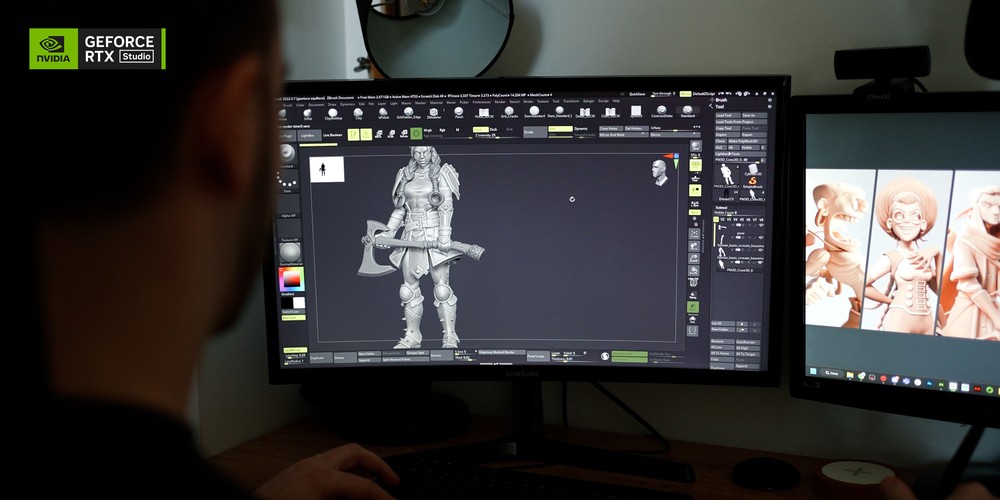
Task: Select the Pinch brush
Action: (459, 110)
